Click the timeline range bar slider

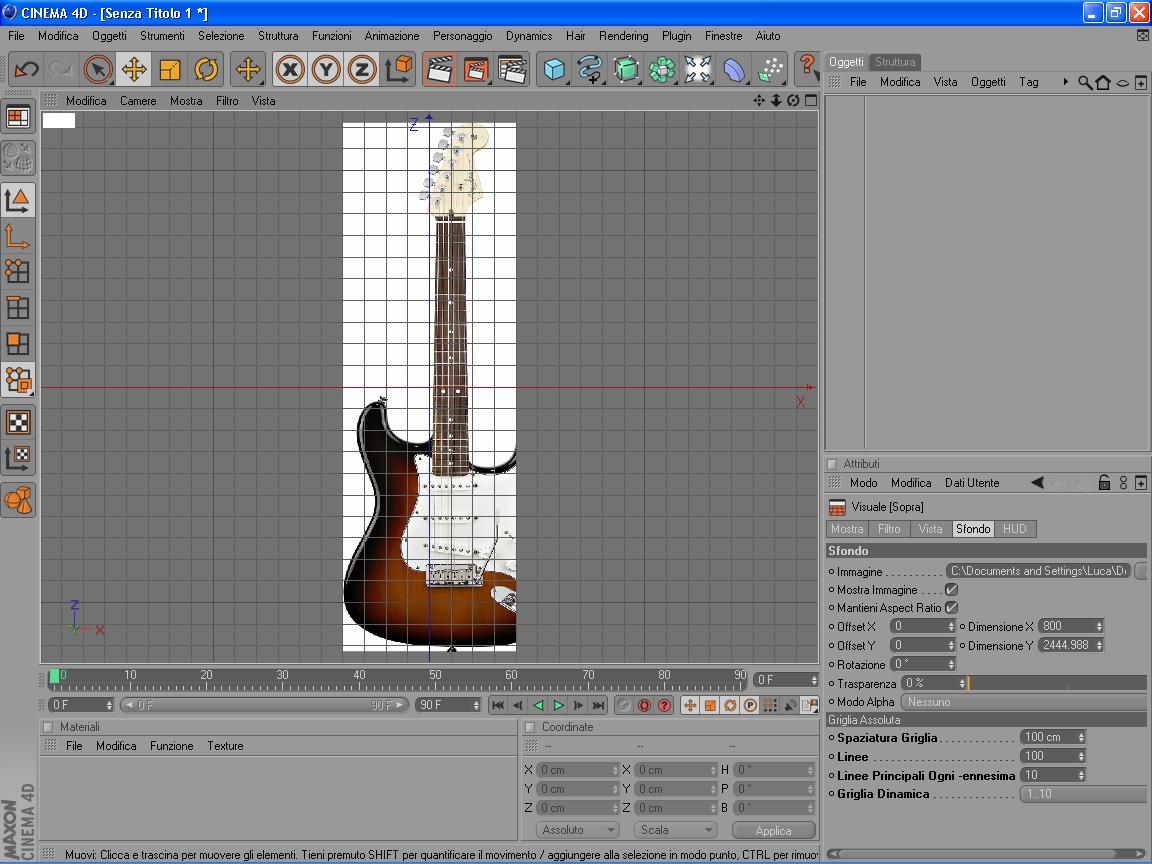point(264,705)
